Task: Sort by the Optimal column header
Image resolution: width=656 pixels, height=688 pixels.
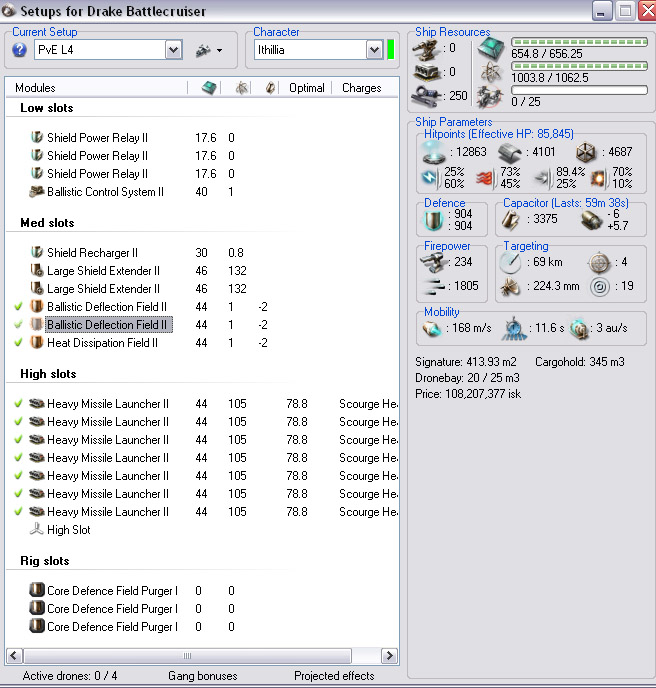Action: [x=307, y=88]
